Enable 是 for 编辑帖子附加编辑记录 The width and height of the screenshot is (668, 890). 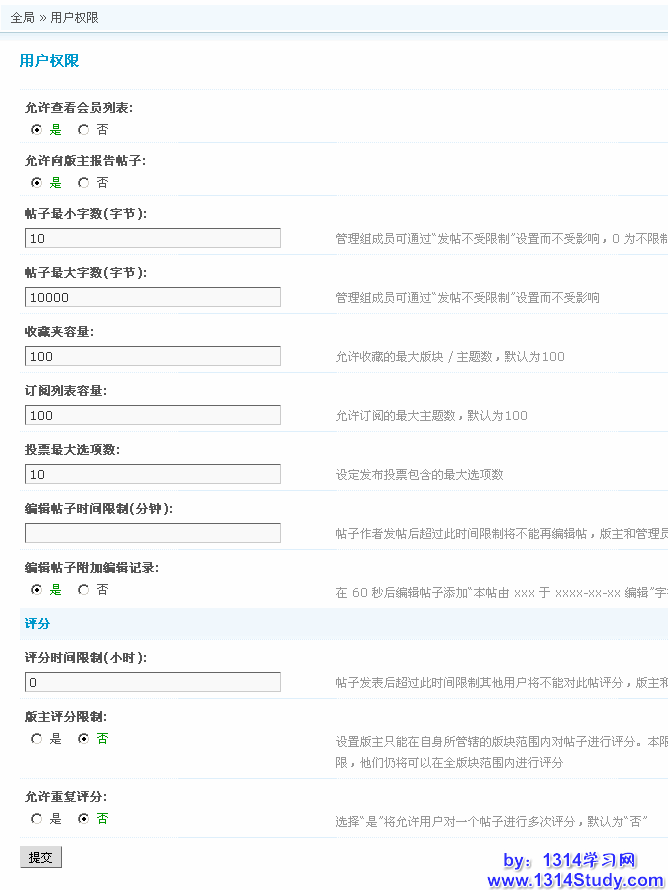coord(37,590)
